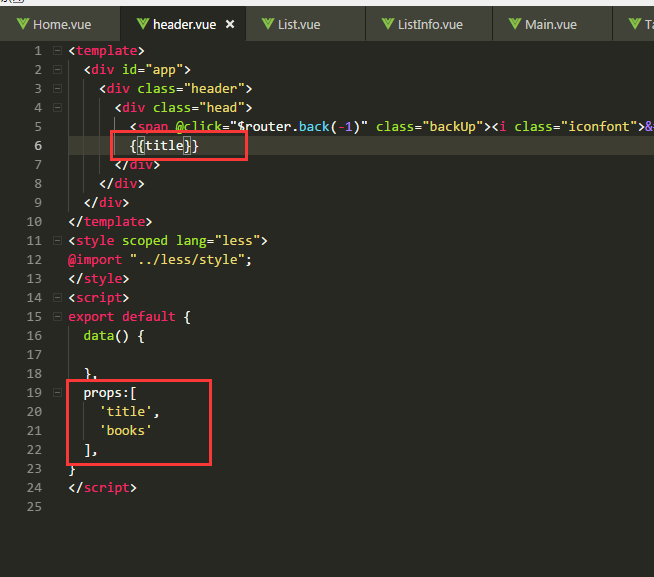Collapse the export default fold at line 15
The width and height of the screenshot is (654, 577).
[58, 317]
